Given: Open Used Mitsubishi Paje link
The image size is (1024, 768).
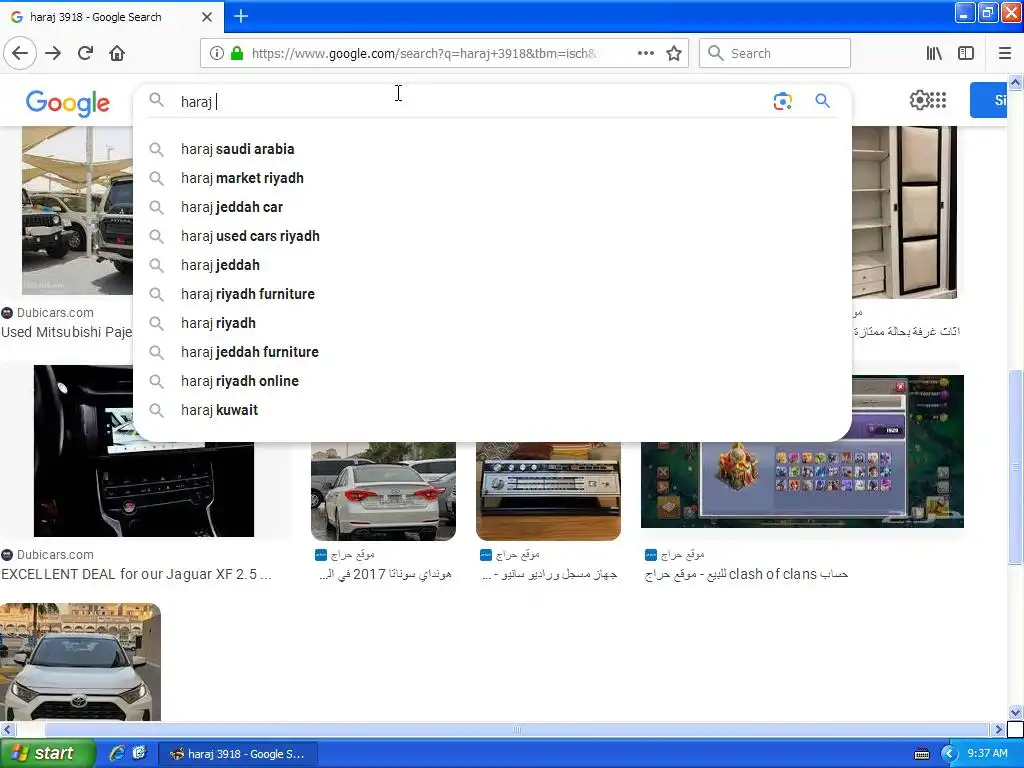Looking at the screenshot, I should (67, 332).
